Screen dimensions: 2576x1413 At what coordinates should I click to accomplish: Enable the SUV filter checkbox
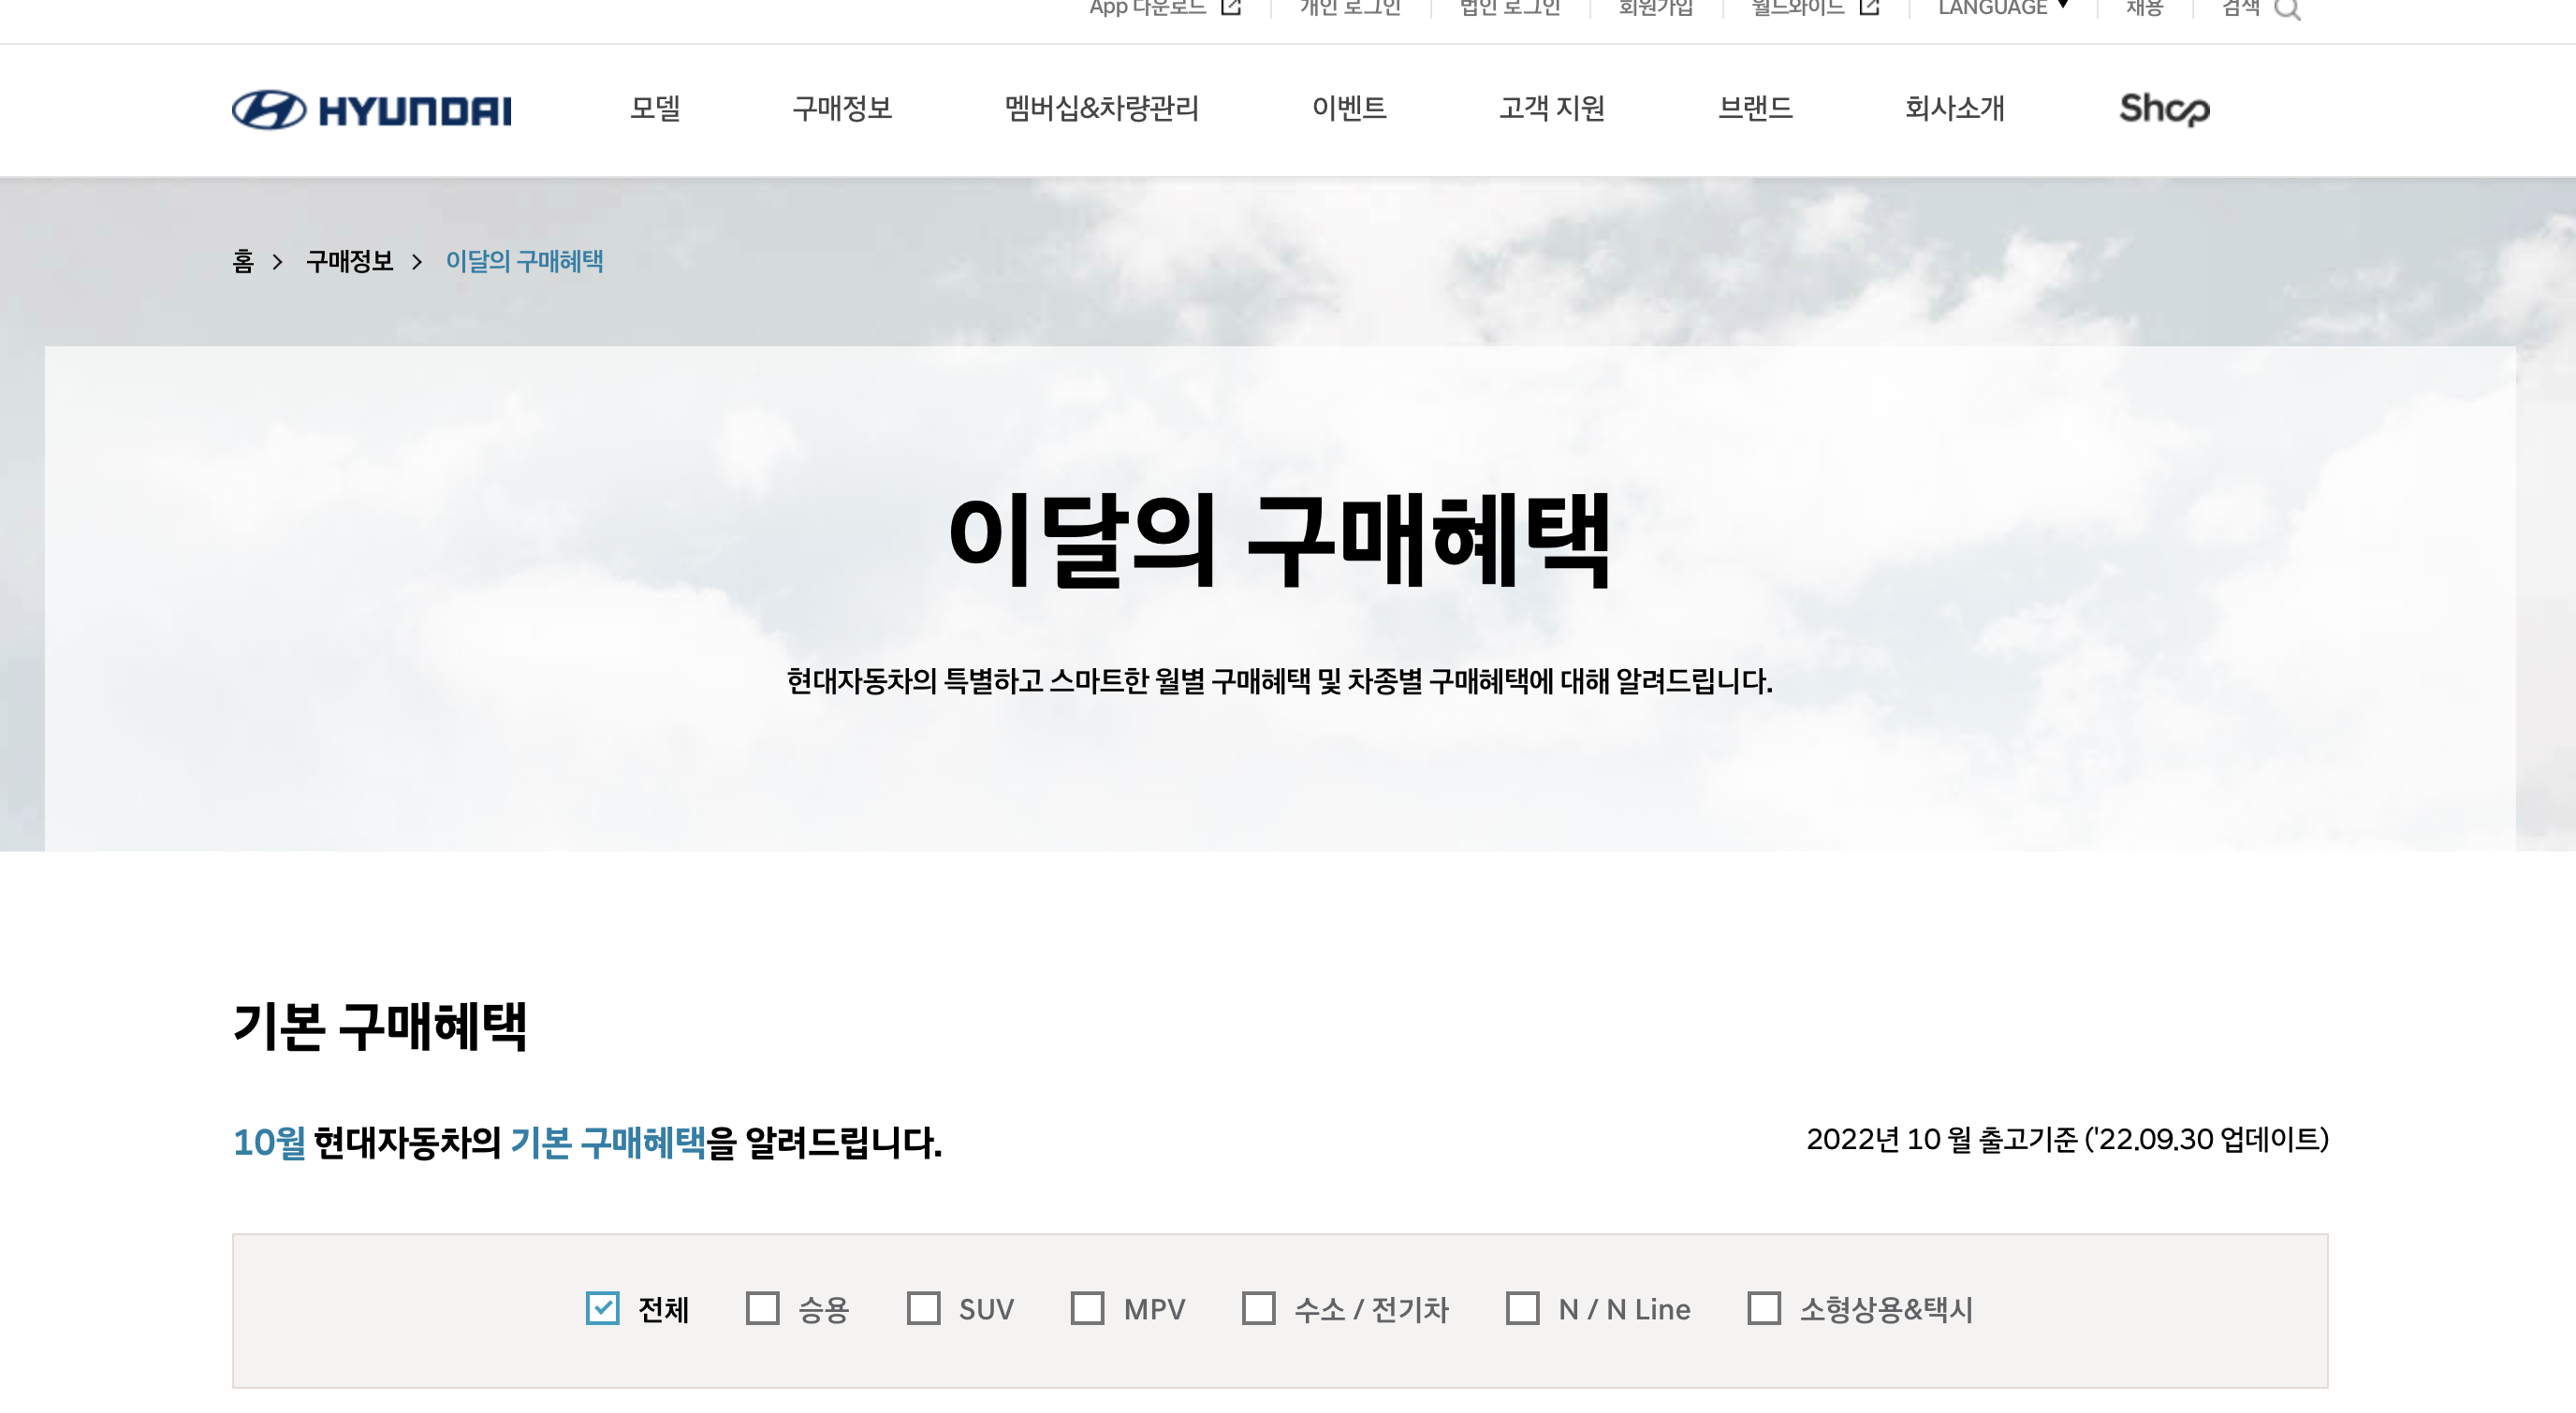923,1308
